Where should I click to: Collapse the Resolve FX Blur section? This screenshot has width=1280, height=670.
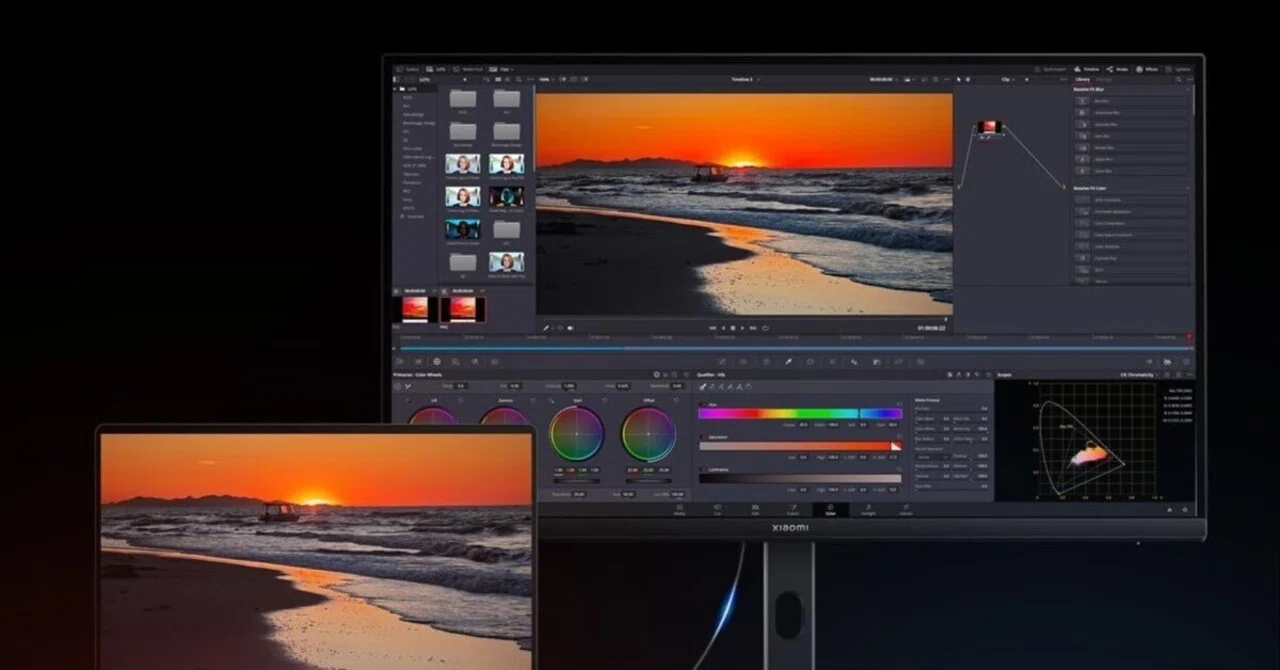[1189, 89]
